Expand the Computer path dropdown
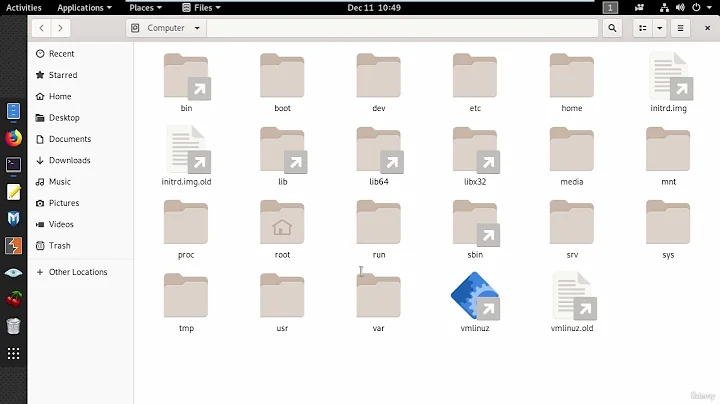Screen dimensions: 720x404 [x=197, y=28]
